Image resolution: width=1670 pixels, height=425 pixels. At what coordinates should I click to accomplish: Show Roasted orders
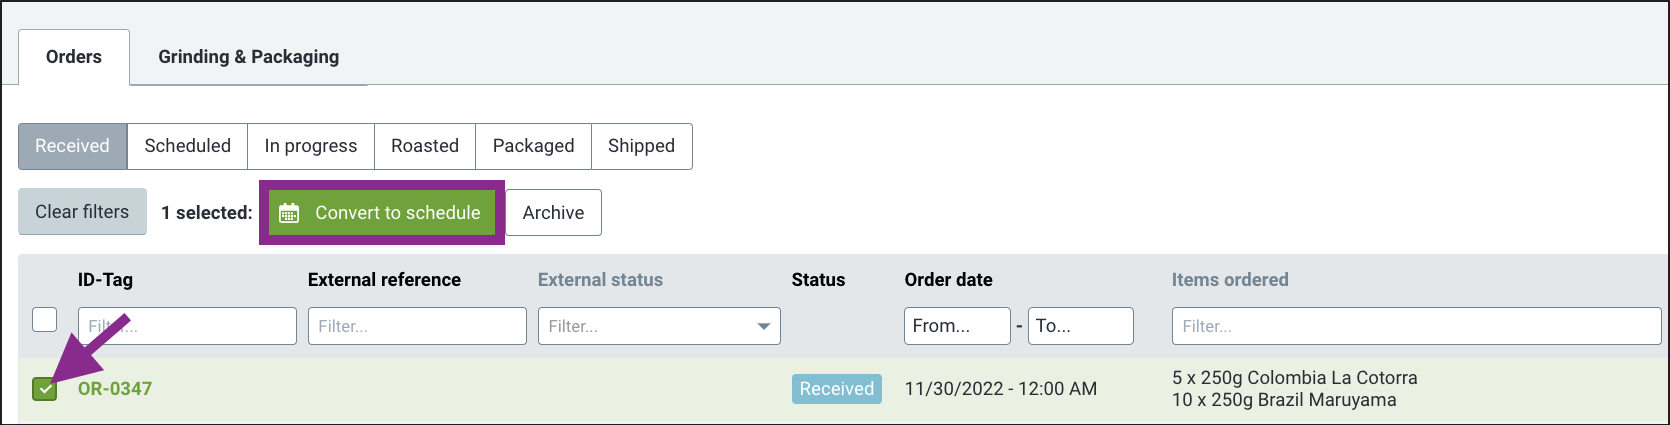coord(425,146)
